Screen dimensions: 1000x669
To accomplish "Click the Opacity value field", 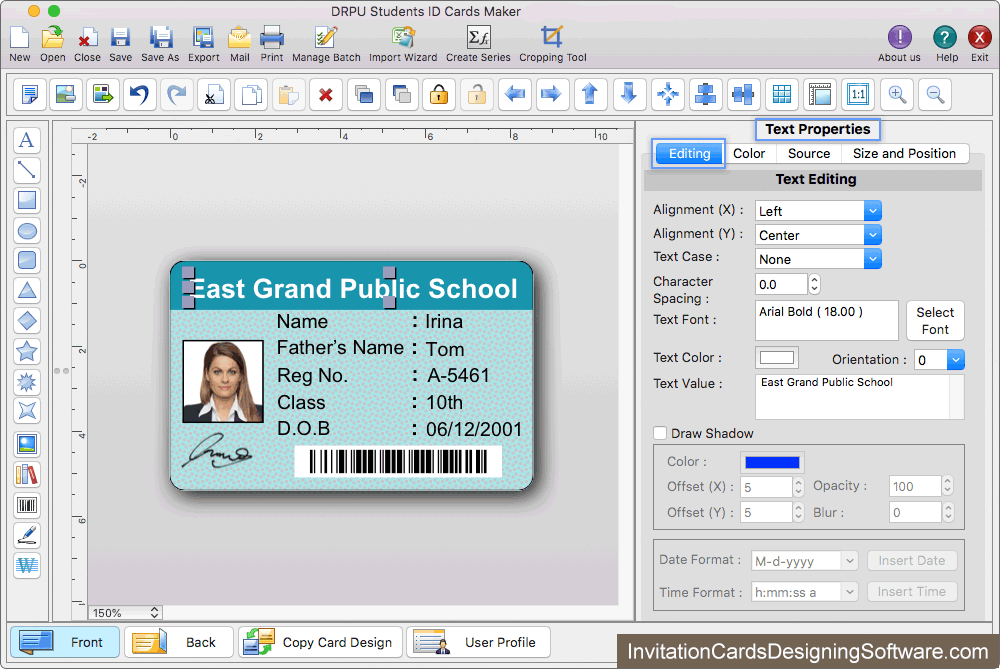I will (x=915, y=487).
